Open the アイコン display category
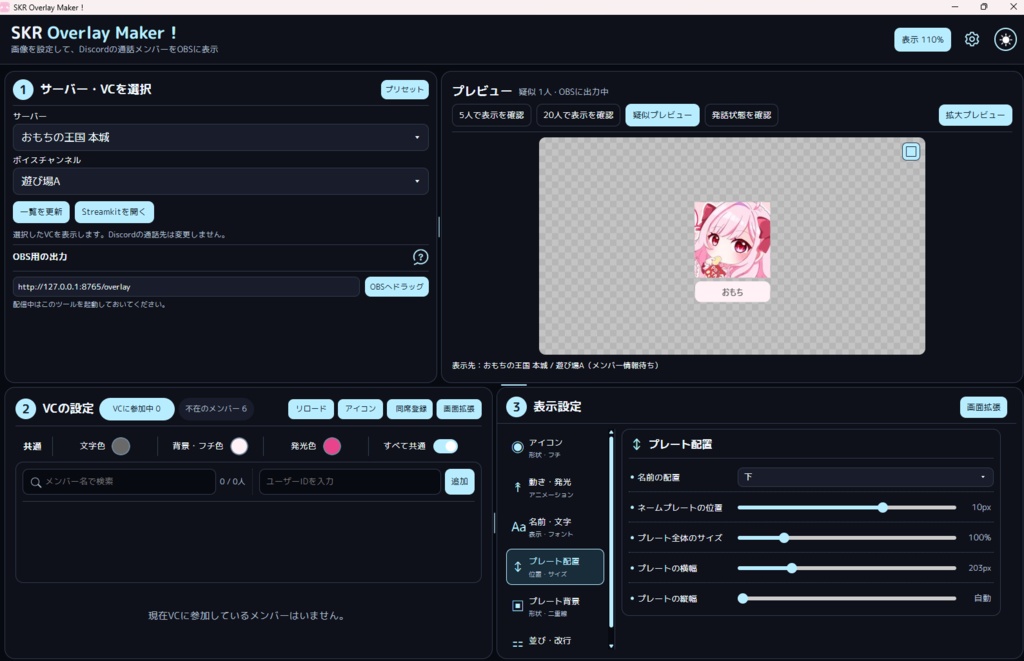This screenshot has width=1024, height=661. tap(555, 447)
